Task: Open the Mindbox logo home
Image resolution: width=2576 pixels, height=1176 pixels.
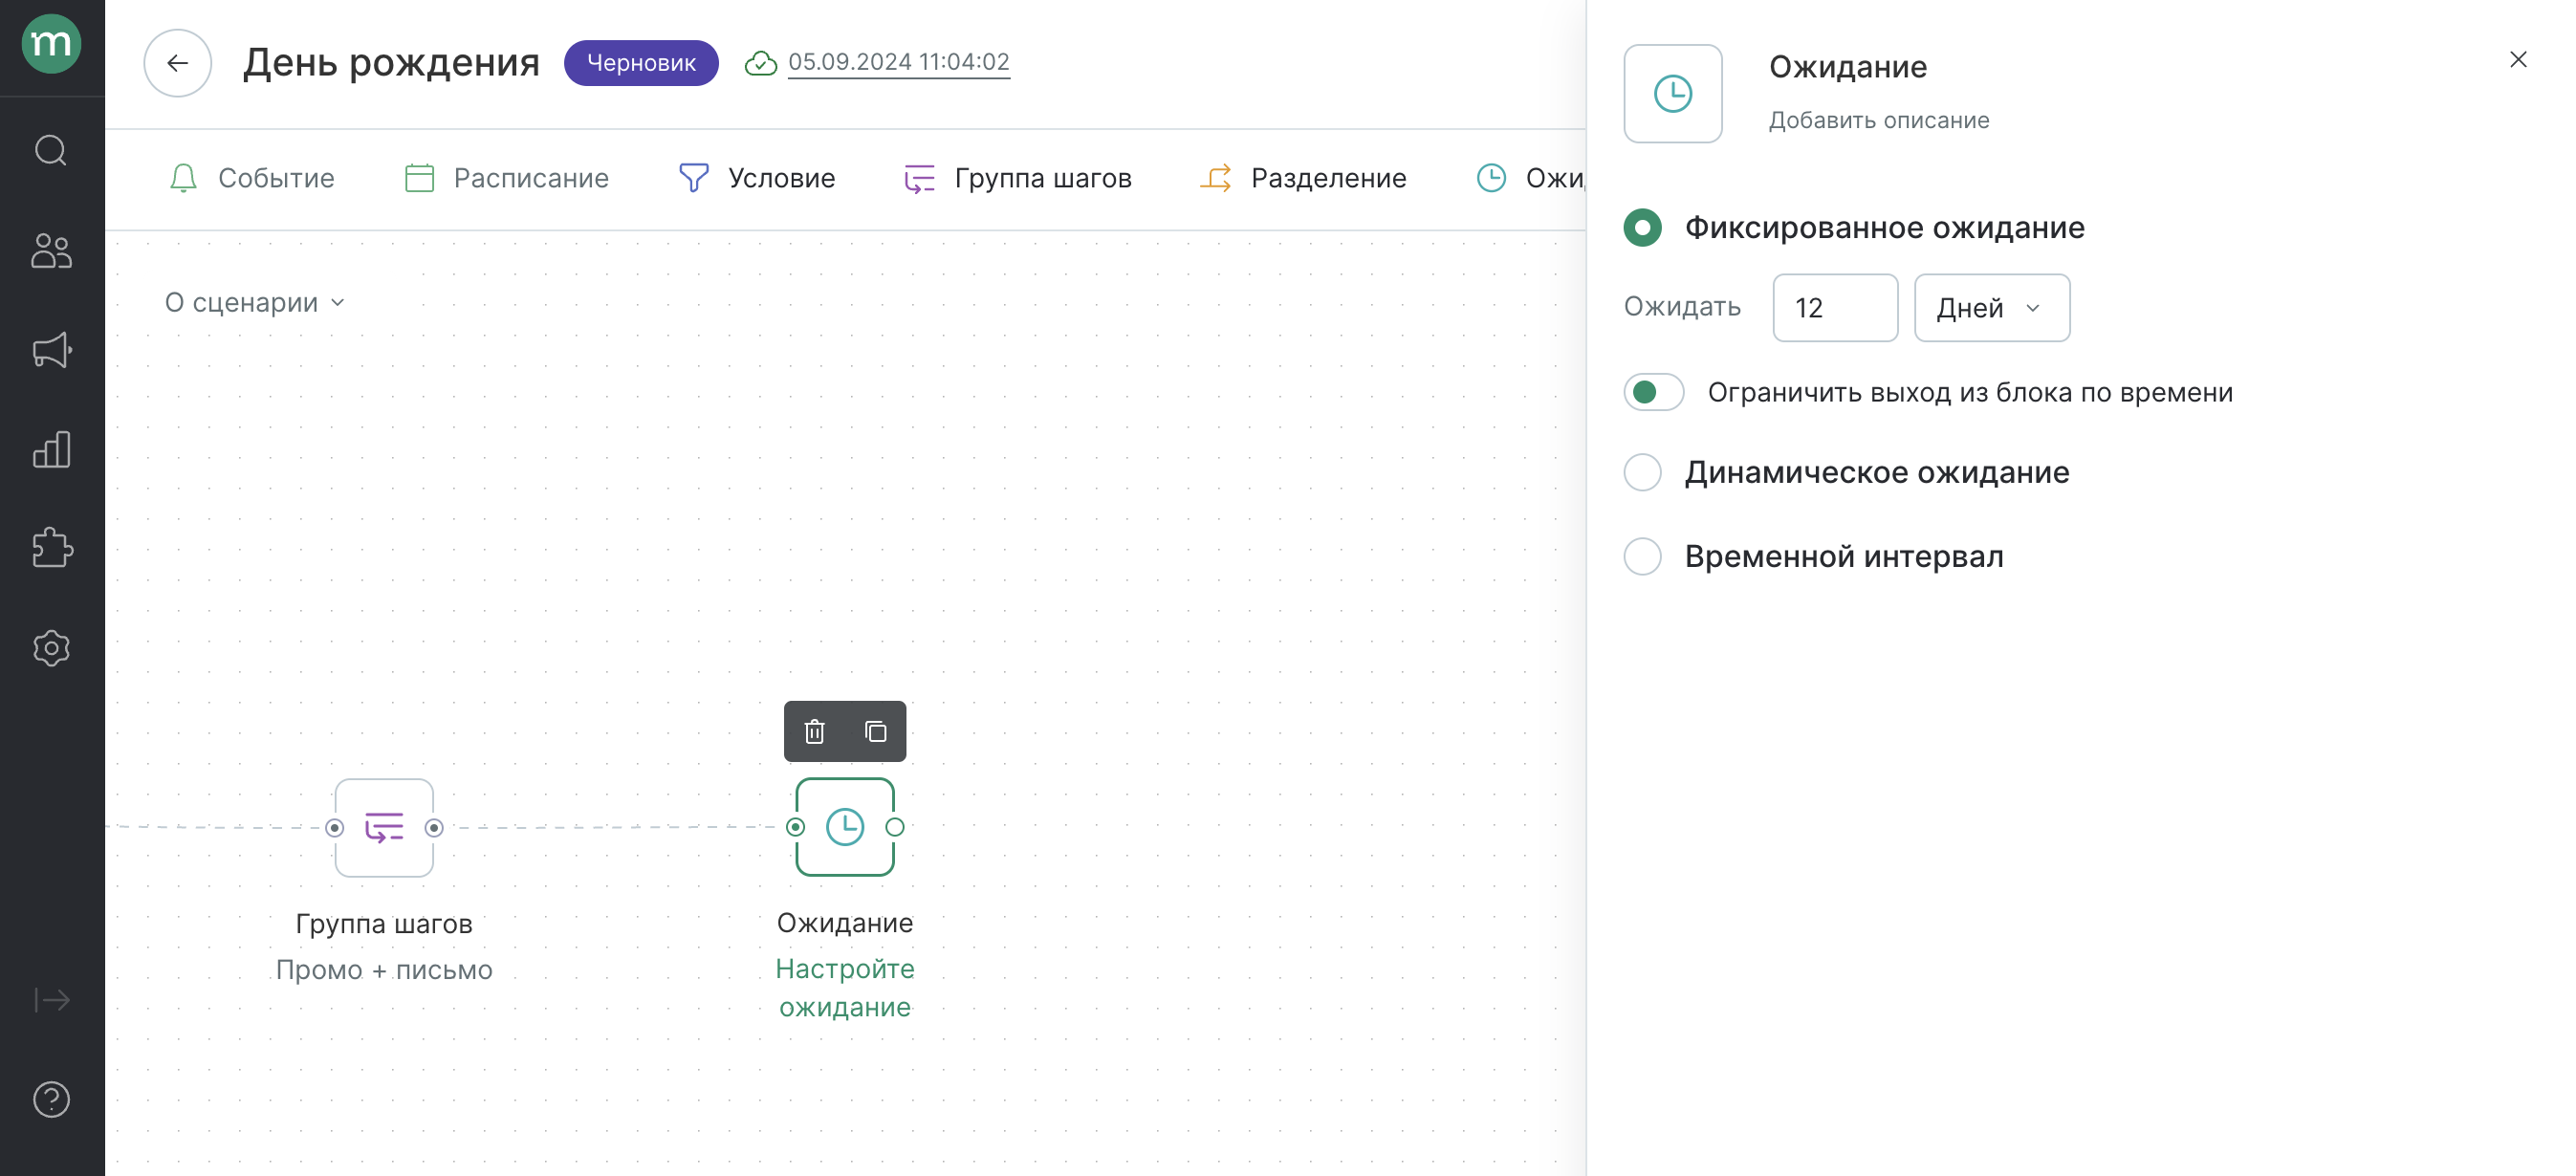Action: pos(51,44)
